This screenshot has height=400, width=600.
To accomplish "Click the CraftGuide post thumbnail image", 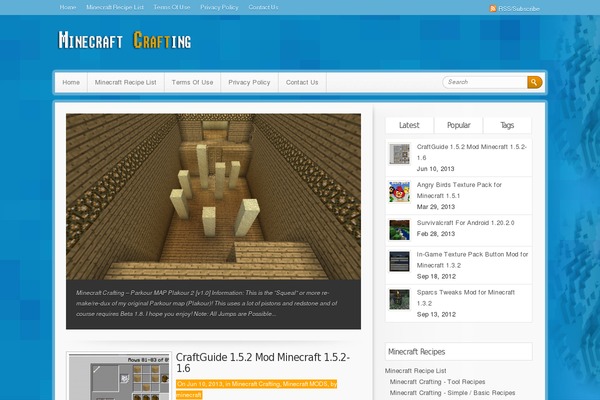I will click(119, 377).
